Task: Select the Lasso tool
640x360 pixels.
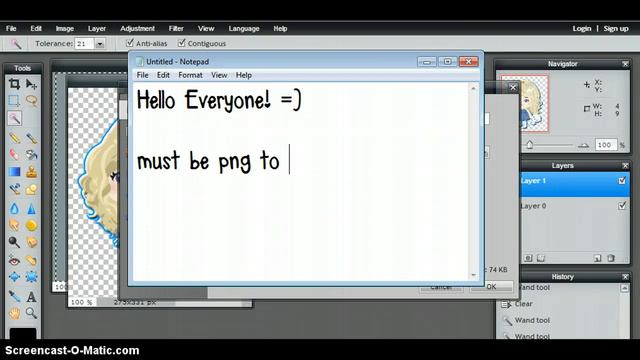Action: pyautogui.click(x=31, y=100)
